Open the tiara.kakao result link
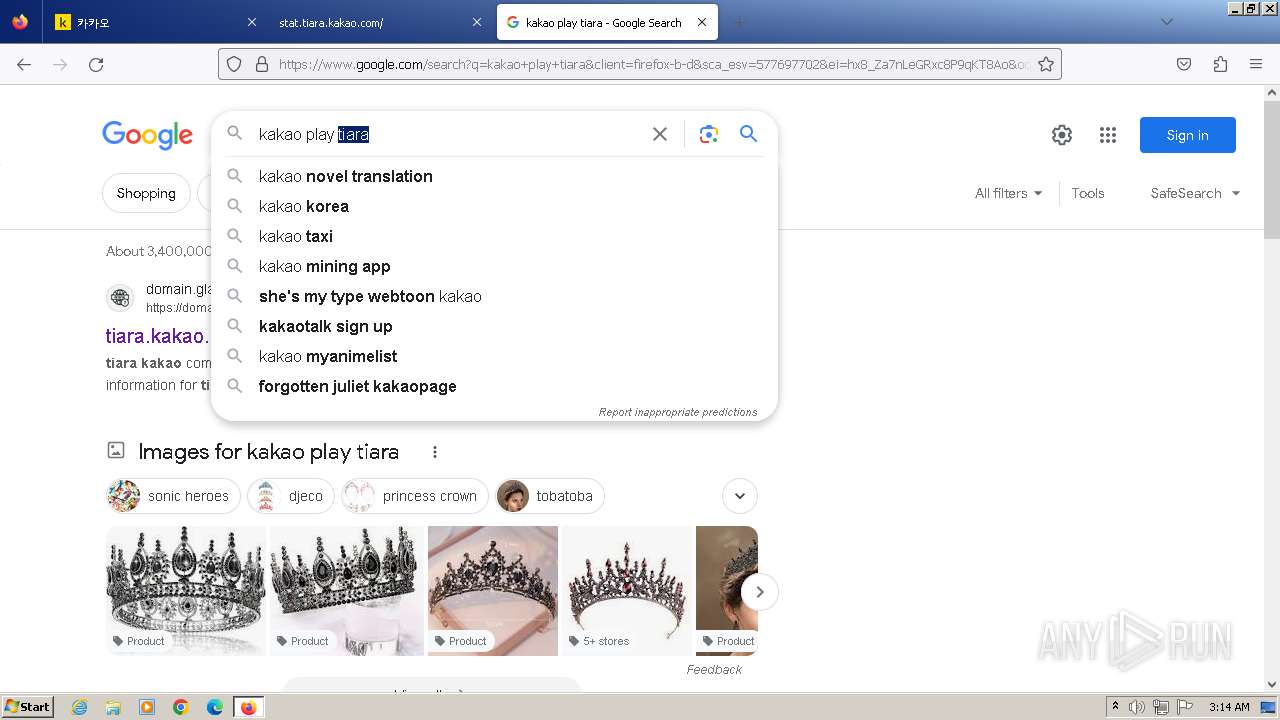The height and width of the screenshot is (720, 1280). [157, 336]
